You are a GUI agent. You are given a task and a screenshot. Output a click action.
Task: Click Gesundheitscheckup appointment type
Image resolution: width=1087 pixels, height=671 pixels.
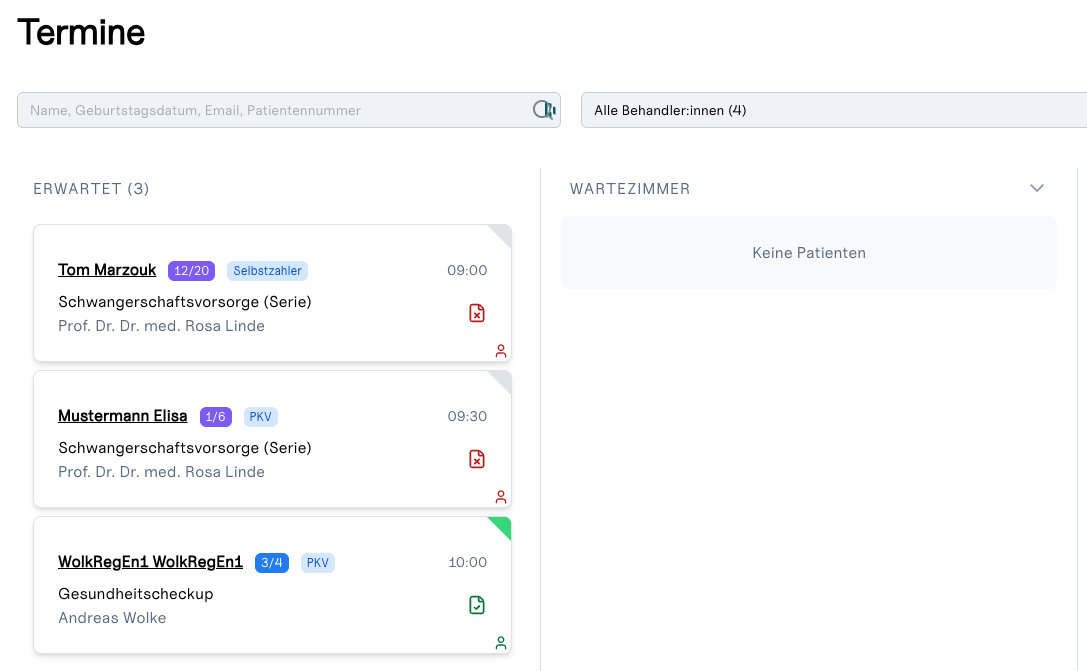point(136,593)
